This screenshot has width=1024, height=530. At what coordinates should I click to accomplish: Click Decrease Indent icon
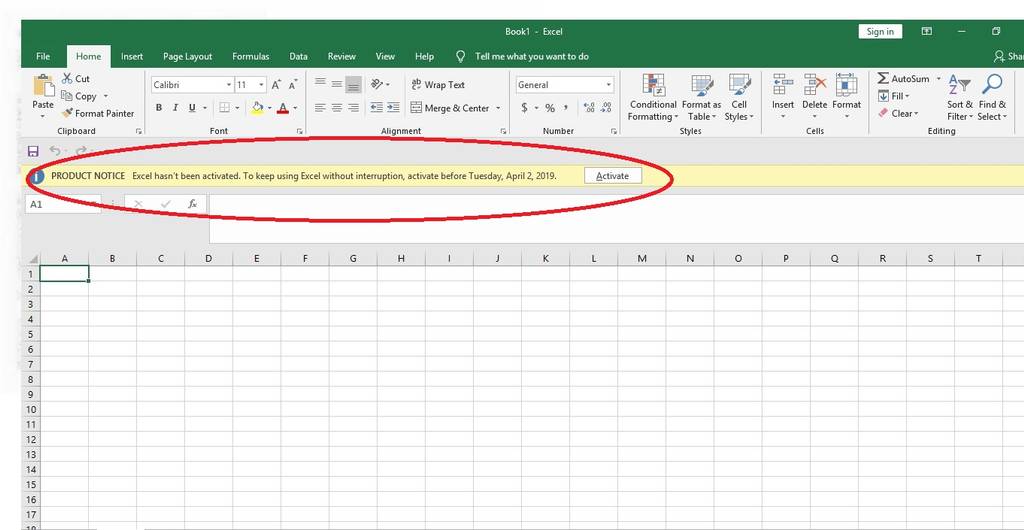click(377, 108)
